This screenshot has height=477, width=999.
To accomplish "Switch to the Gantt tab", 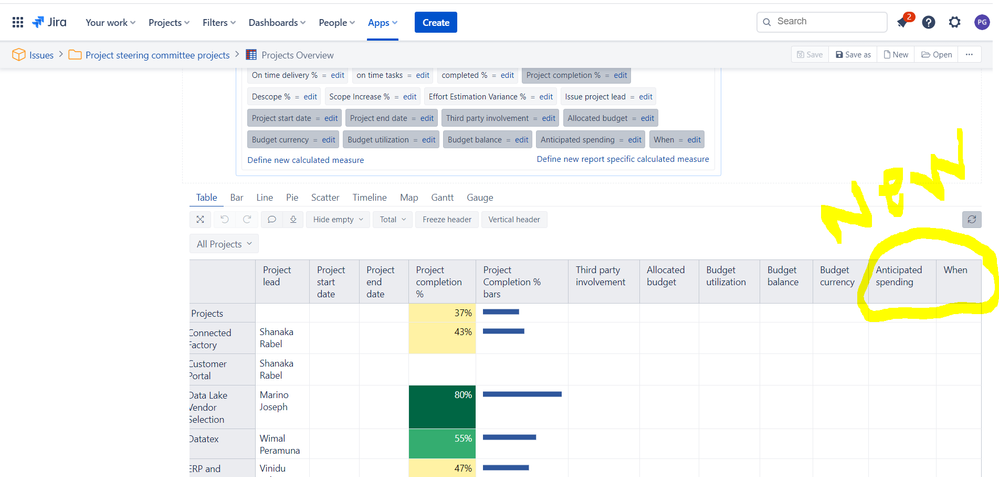I will point(442,197).
